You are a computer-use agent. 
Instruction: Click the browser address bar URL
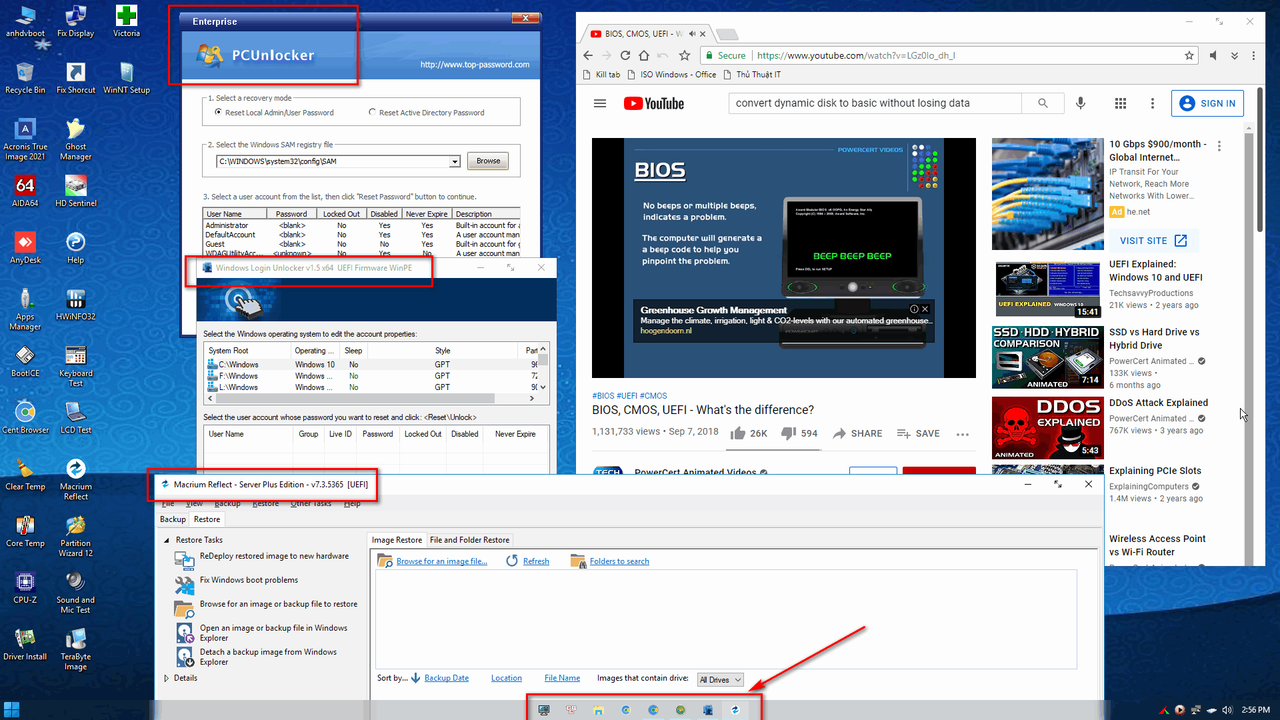click(x=856, y=56)
